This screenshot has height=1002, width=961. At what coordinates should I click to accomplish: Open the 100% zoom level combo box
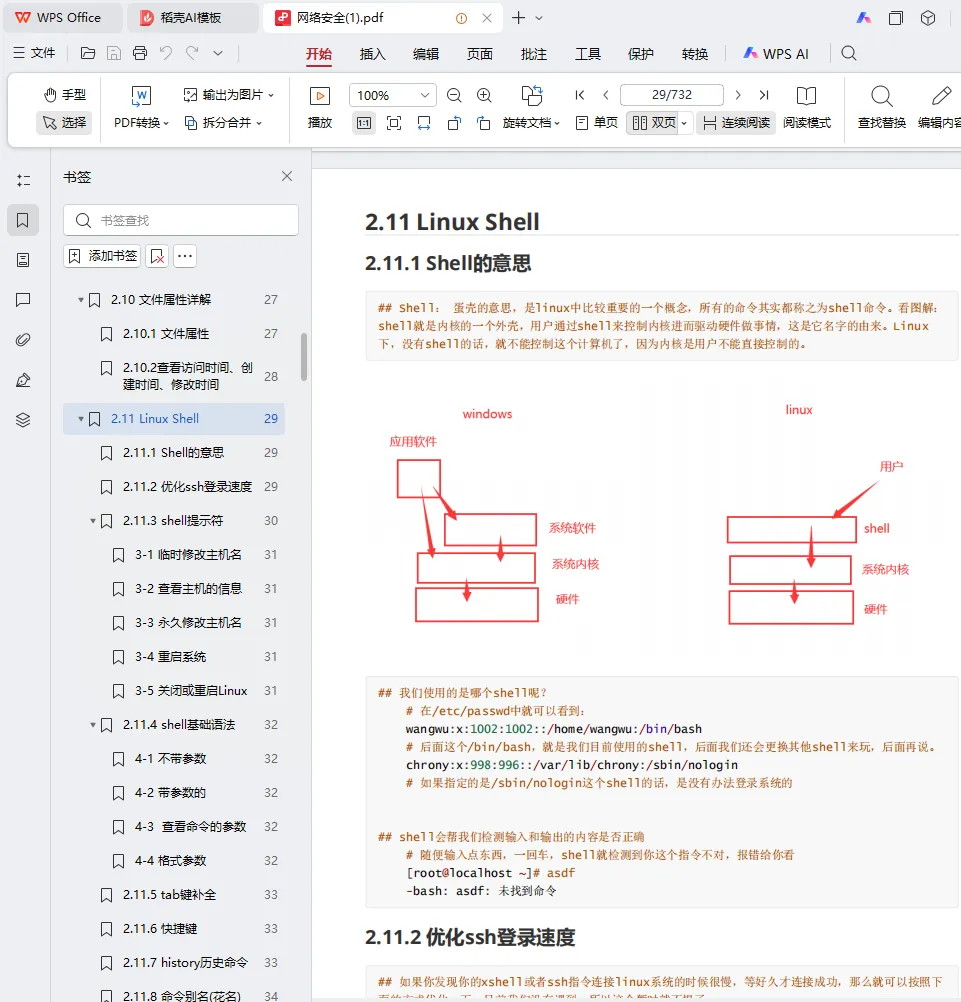click(393, 95)
